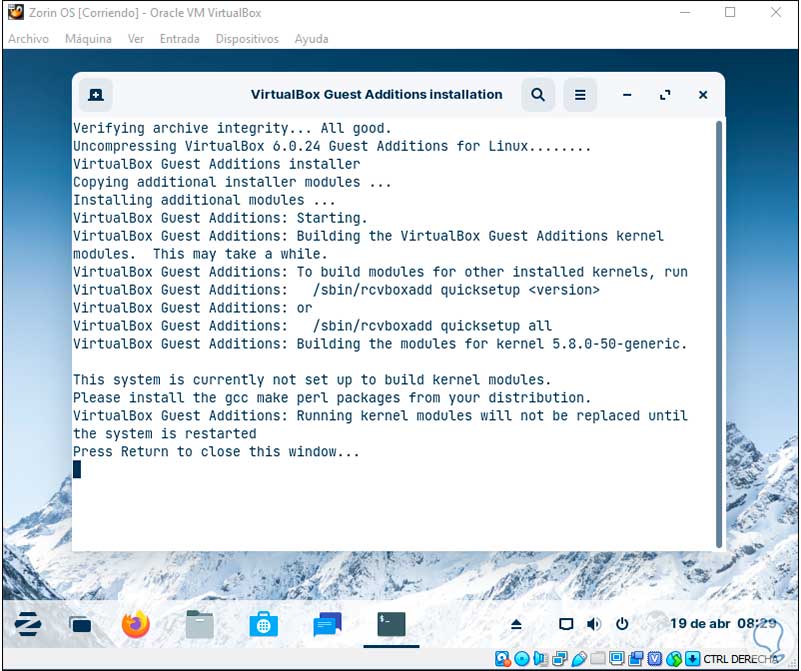Click the CTRL DERECHA host key label
Image resolution: width=801 pixels, height=671 pixels.
pos(740,659)
